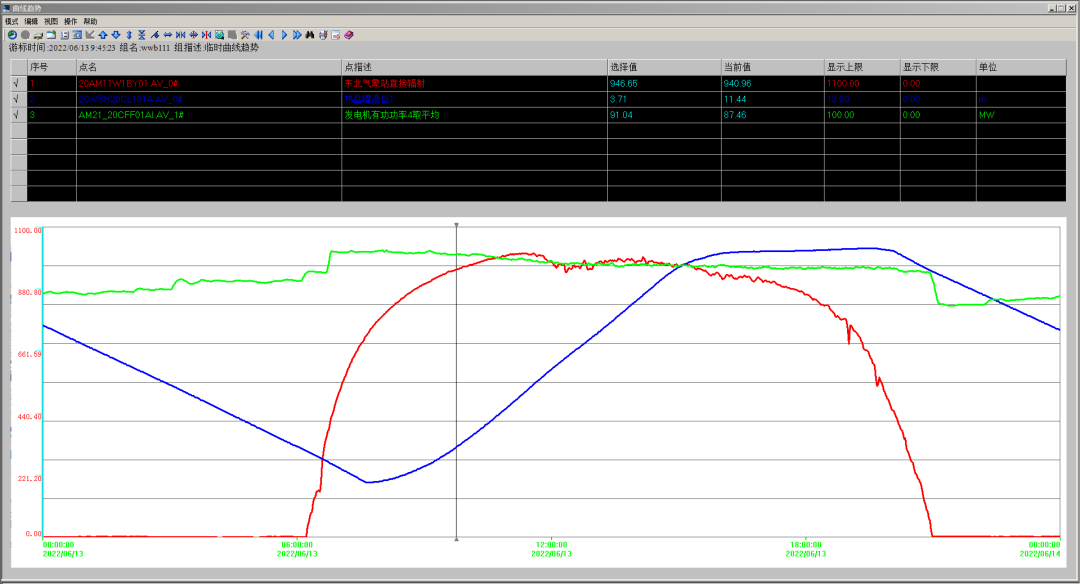Click the 单位 column header
This screenshot has height=584, width=1080.
tap(1021, 67)
